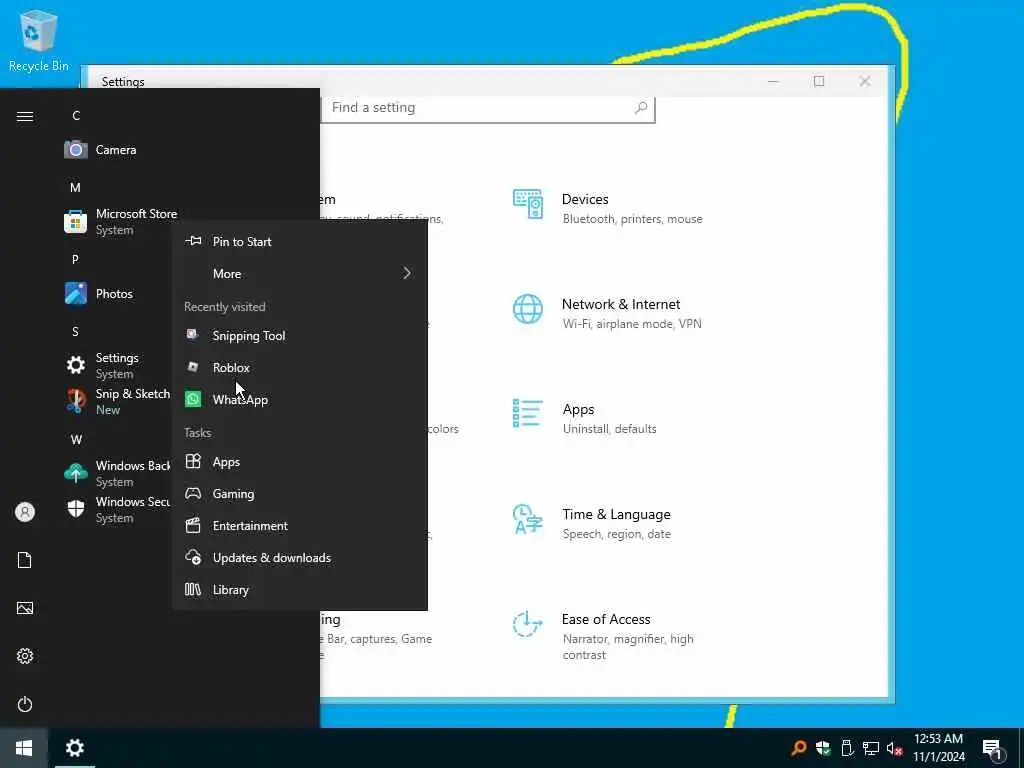Open Settings gear in Start rail
The height and width of the screenshot is (768, 1024).
[x=25, y=656]
